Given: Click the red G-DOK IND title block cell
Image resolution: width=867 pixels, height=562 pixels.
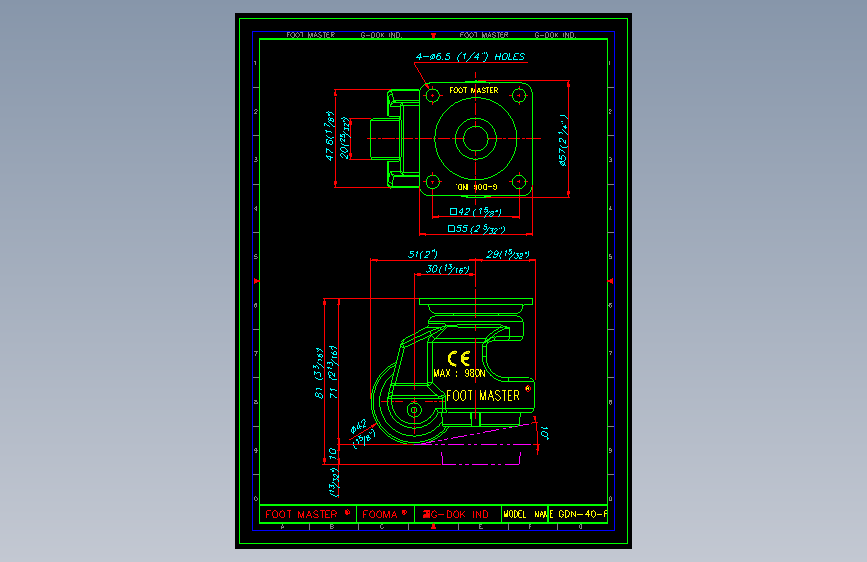Looking at the screenshot, I should tap(457, 514).
